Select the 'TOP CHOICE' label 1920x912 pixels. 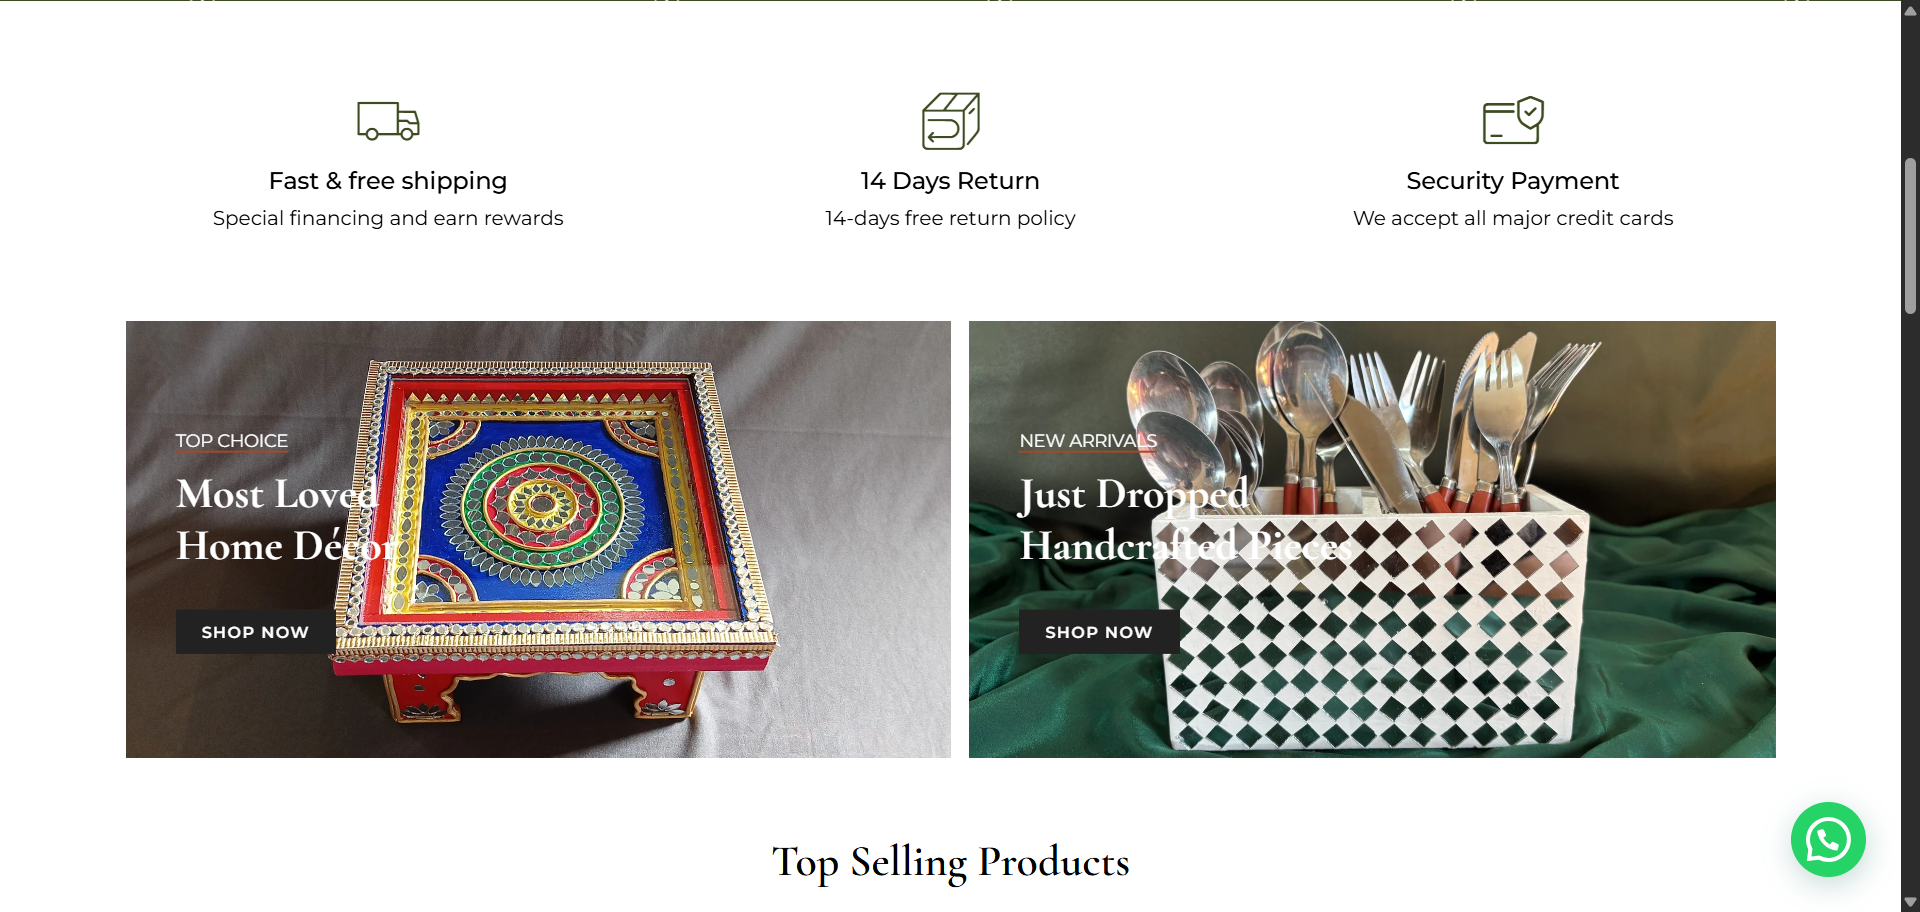pos(232,441)
